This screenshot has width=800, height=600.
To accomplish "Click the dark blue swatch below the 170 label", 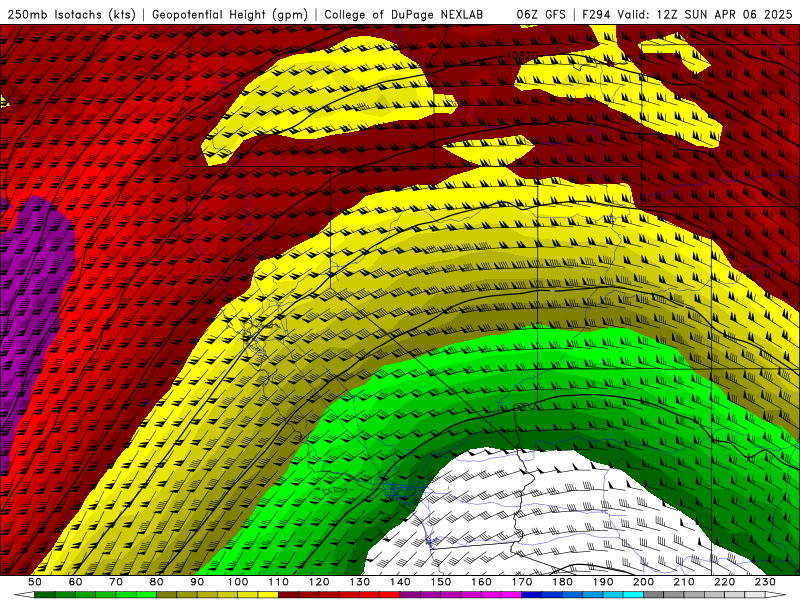I will (532, 595).
